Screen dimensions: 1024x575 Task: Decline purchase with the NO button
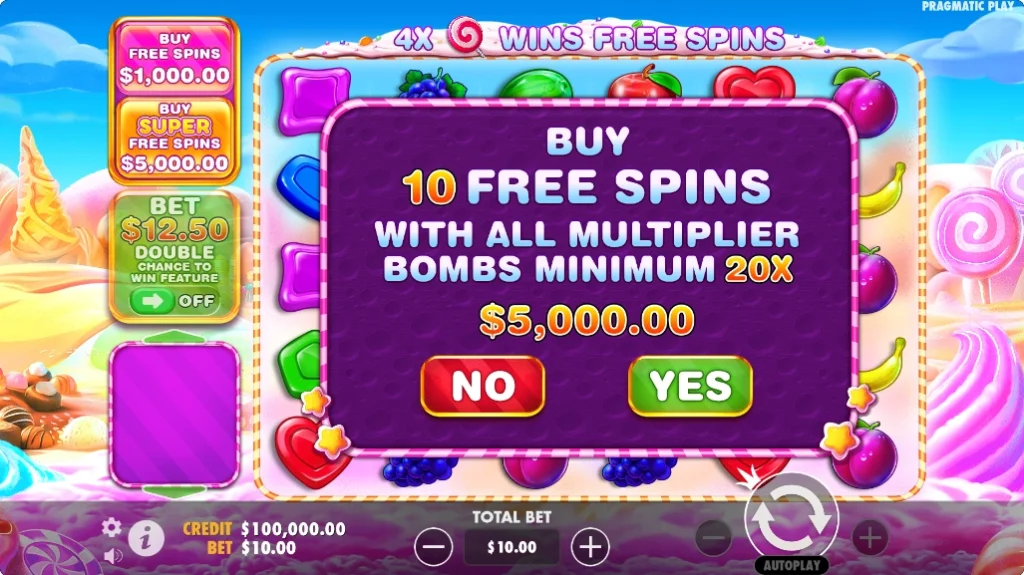tap(483, 386)
